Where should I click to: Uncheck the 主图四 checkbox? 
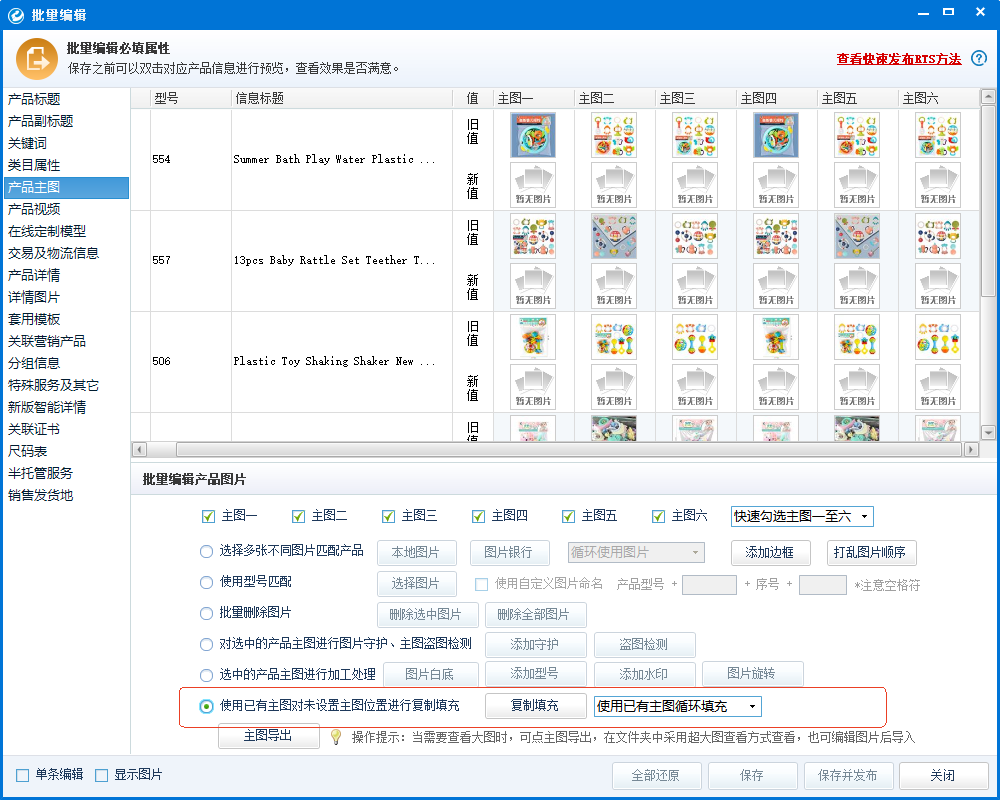477,517
